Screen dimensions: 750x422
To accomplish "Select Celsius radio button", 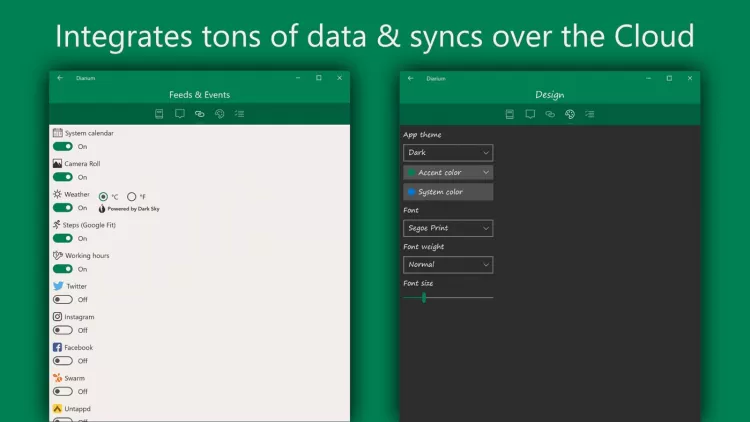I will 103,197.
